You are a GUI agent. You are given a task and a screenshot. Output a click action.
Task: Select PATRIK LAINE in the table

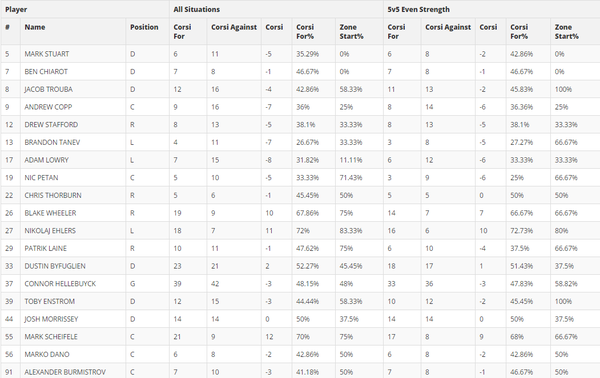46,248
